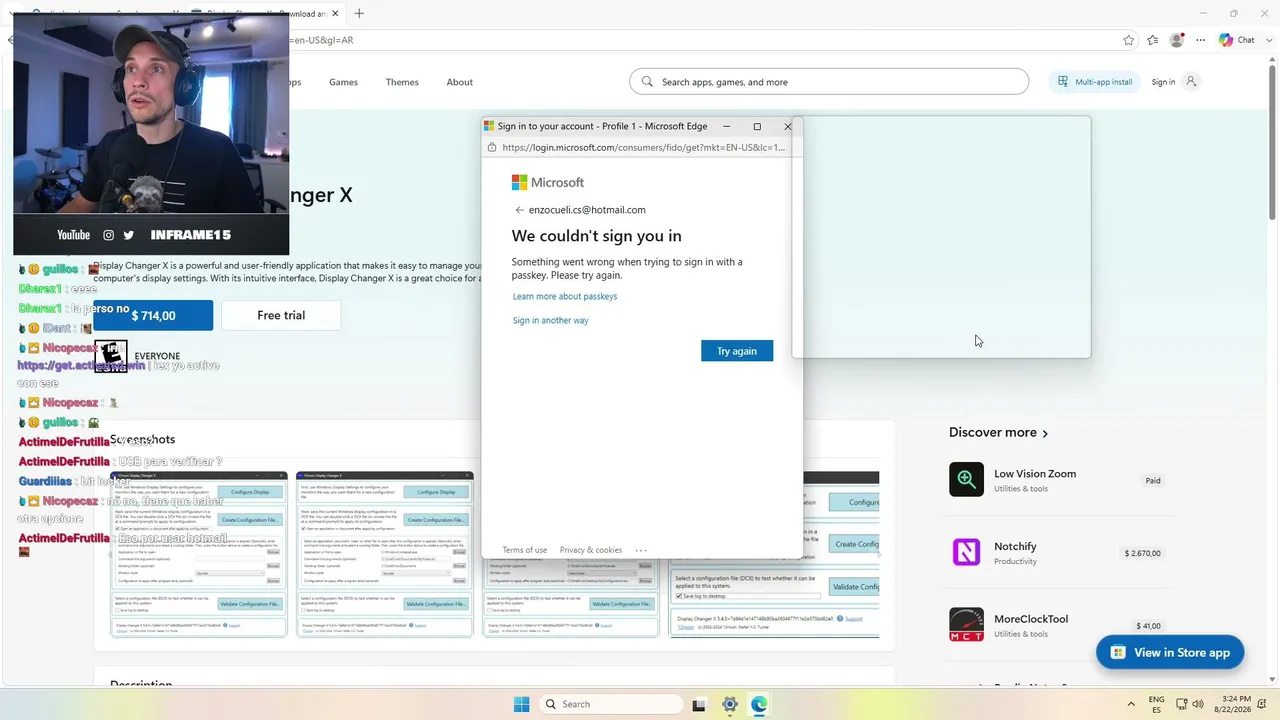Expand the Discover more section arrow

(1045, 433)
